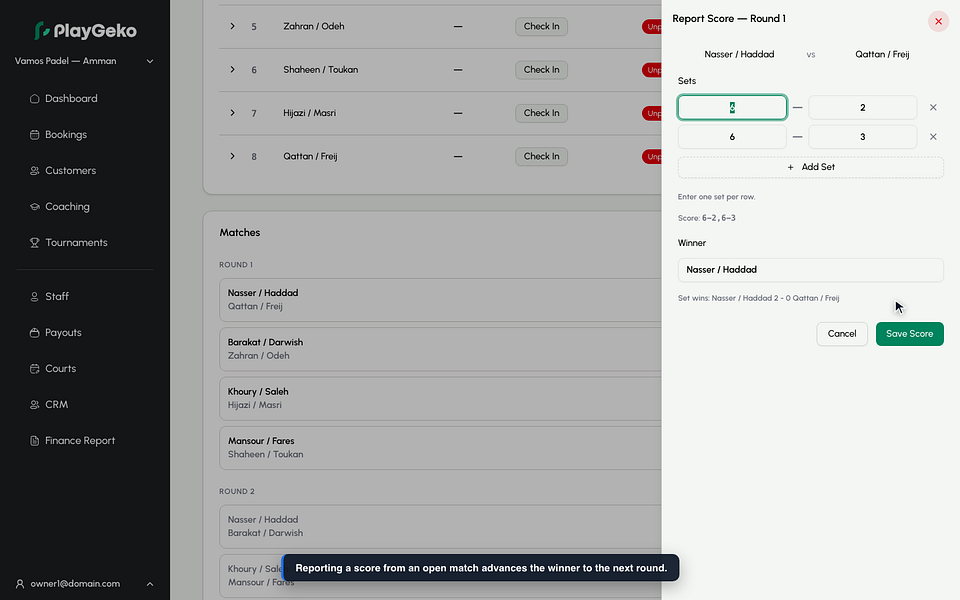960x600 pixels.
Task: Close the Report Score panel
Action: pyautogui.click(x=938, y=21)
